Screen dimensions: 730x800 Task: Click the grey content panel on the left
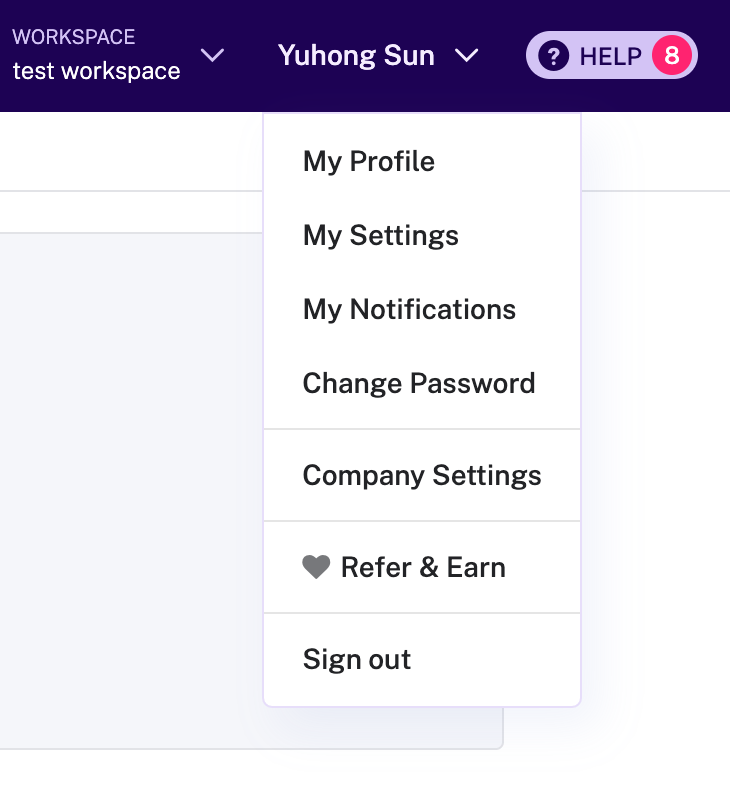(130, 490)
